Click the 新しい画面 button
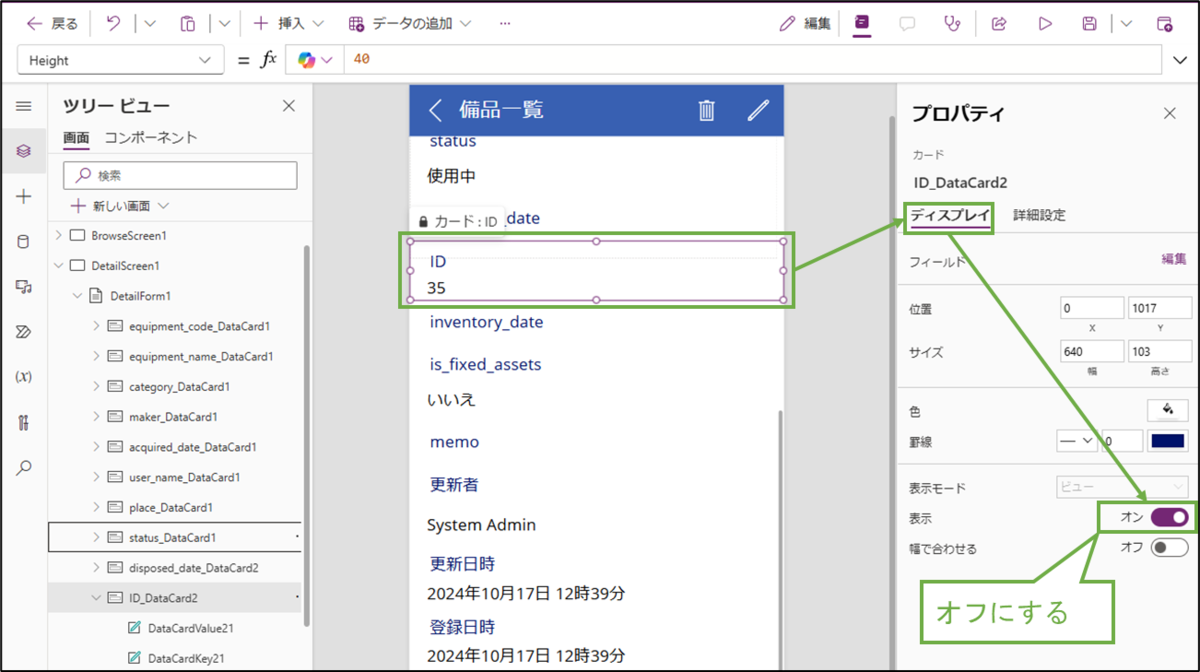 (120, 206)
